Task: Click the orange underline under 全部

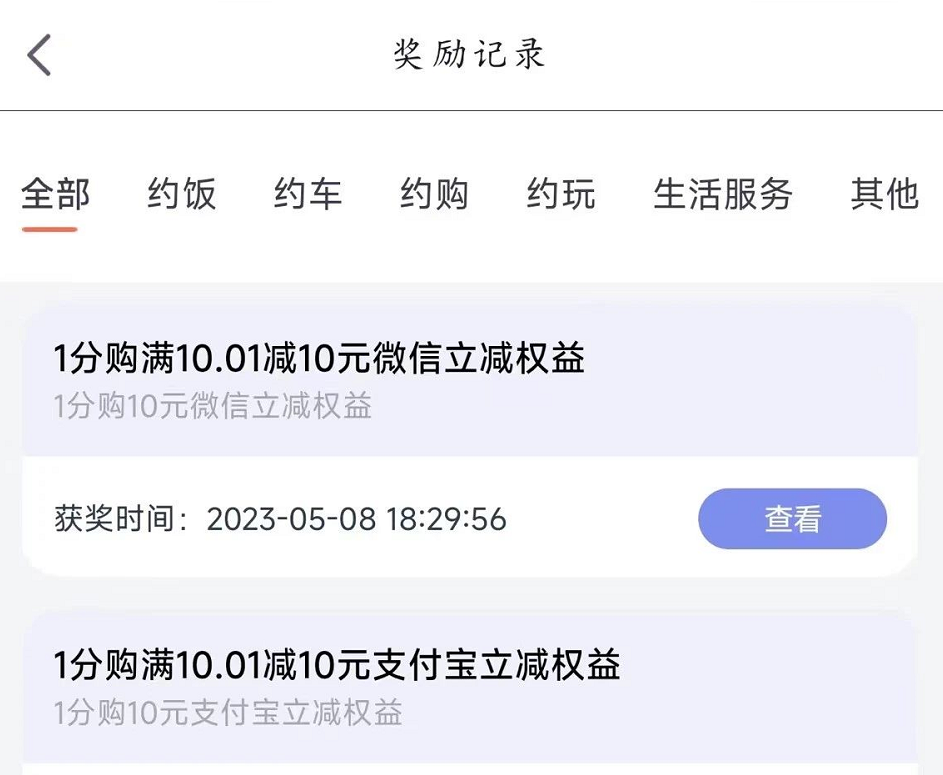Action: [x=49, y=229]
